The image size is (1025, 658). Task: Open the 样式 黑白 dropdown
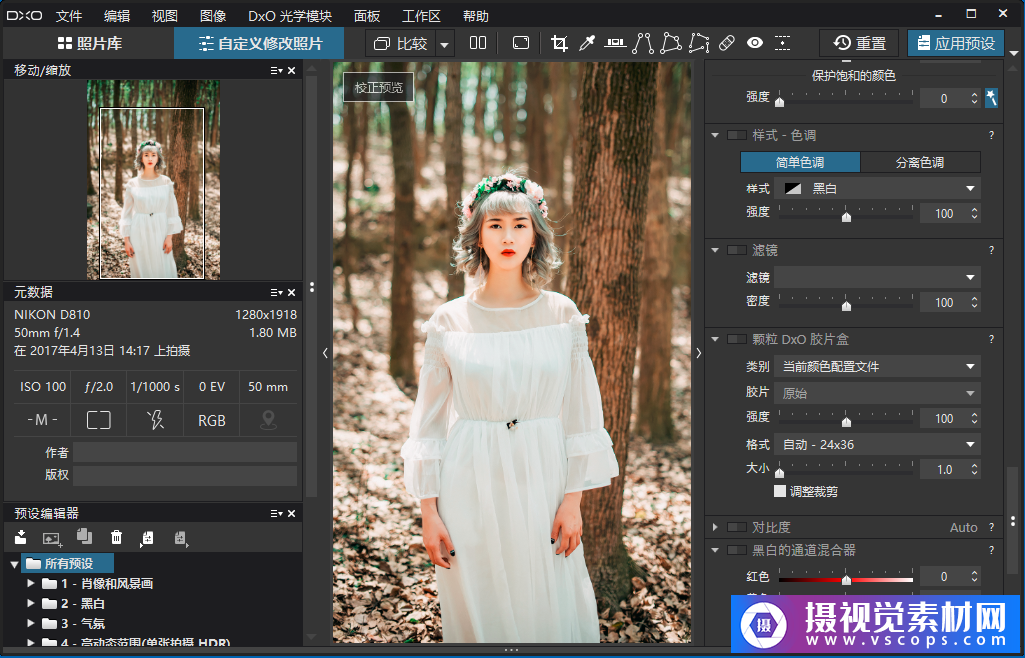coord(877,188)
